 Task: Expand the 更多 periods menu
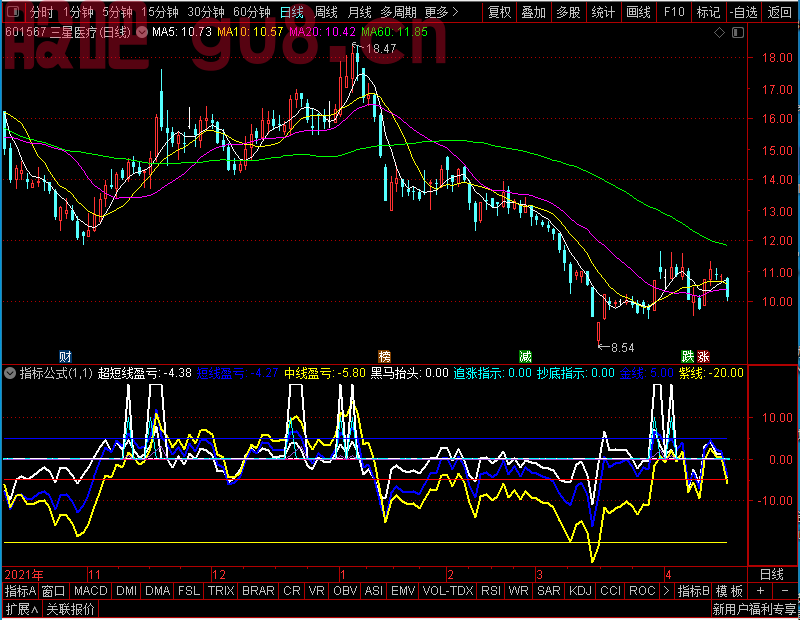click(x=441, y=12)
